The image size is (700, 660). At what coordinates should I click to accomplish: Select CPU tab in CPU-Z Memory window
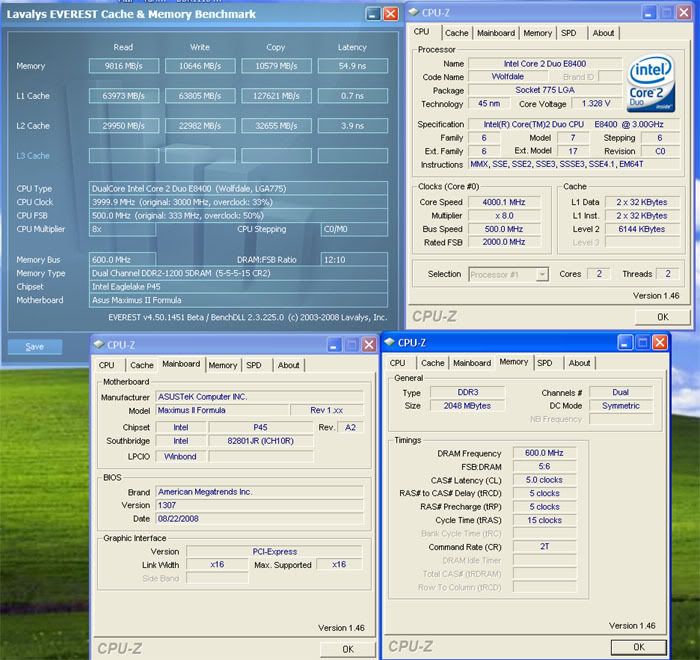pyautogui.click(x=397, y=363)
